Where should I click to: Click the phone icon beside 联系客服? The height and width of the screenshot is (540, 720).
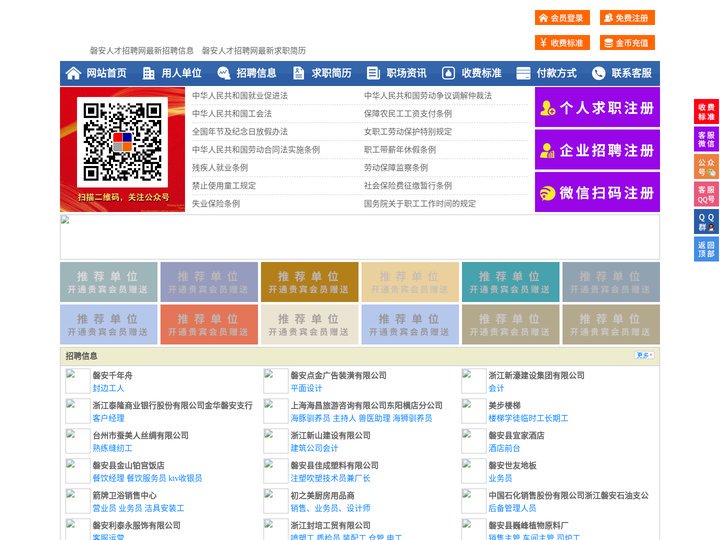tap(598, 73)
